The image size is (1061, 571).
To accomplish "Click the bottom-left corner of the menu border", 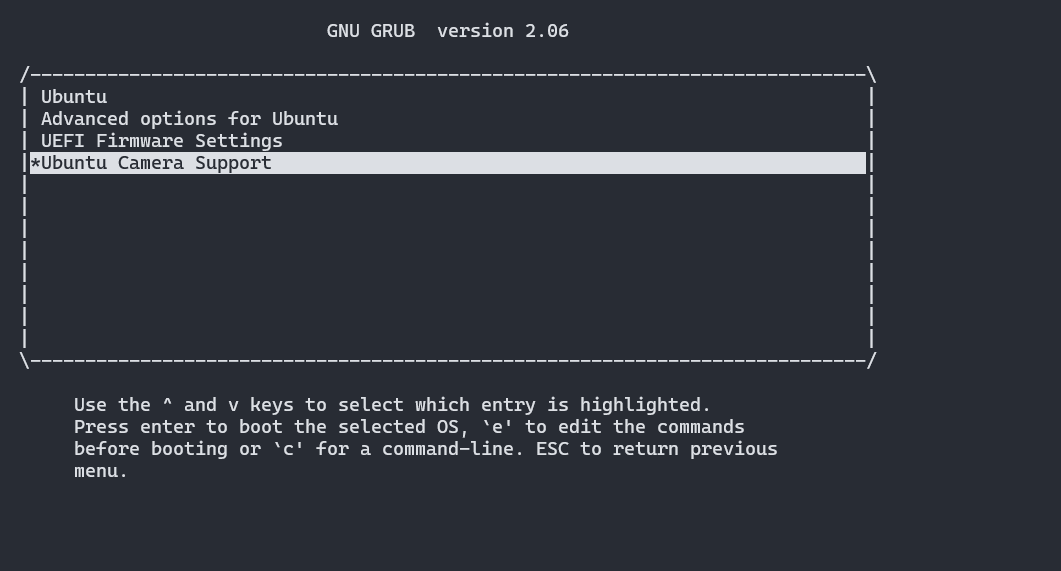I will point(25,360).
